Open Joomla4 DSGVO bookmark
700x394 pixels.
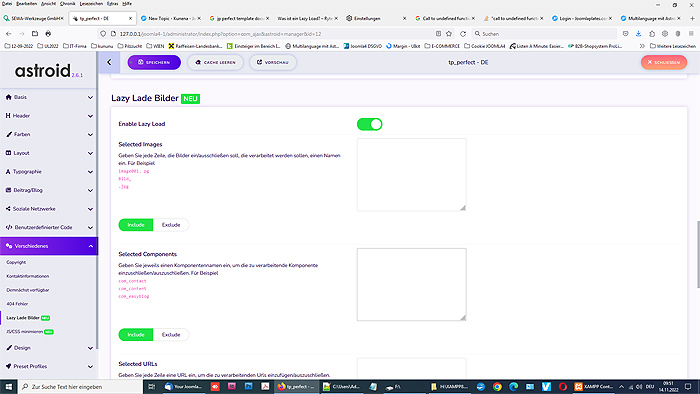362,46
